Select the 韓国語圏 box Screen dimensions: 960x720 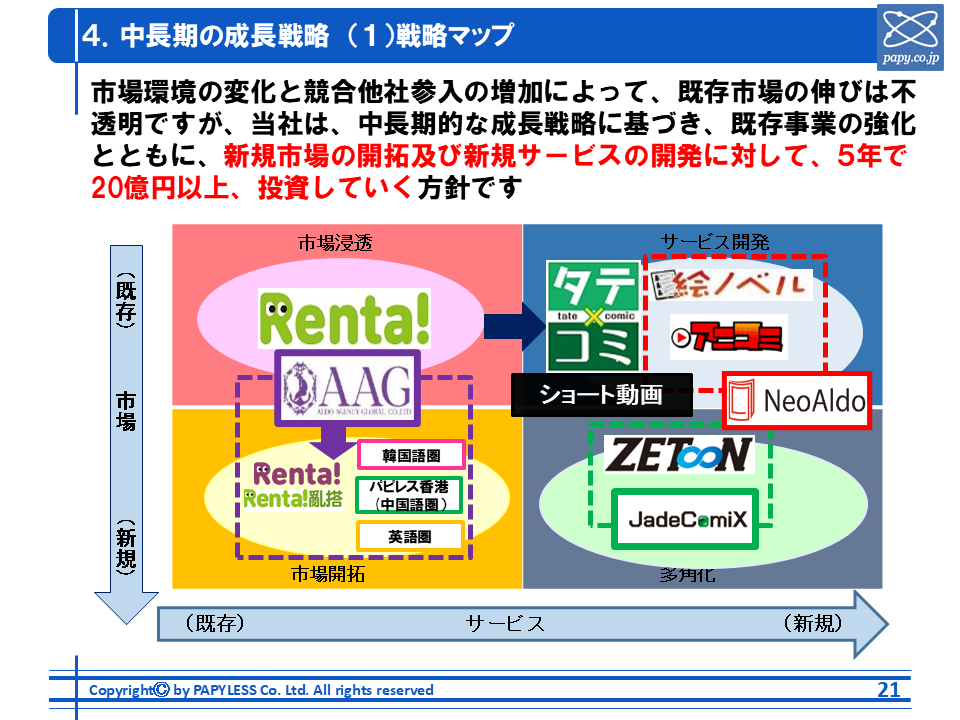(x=411, y=456)
